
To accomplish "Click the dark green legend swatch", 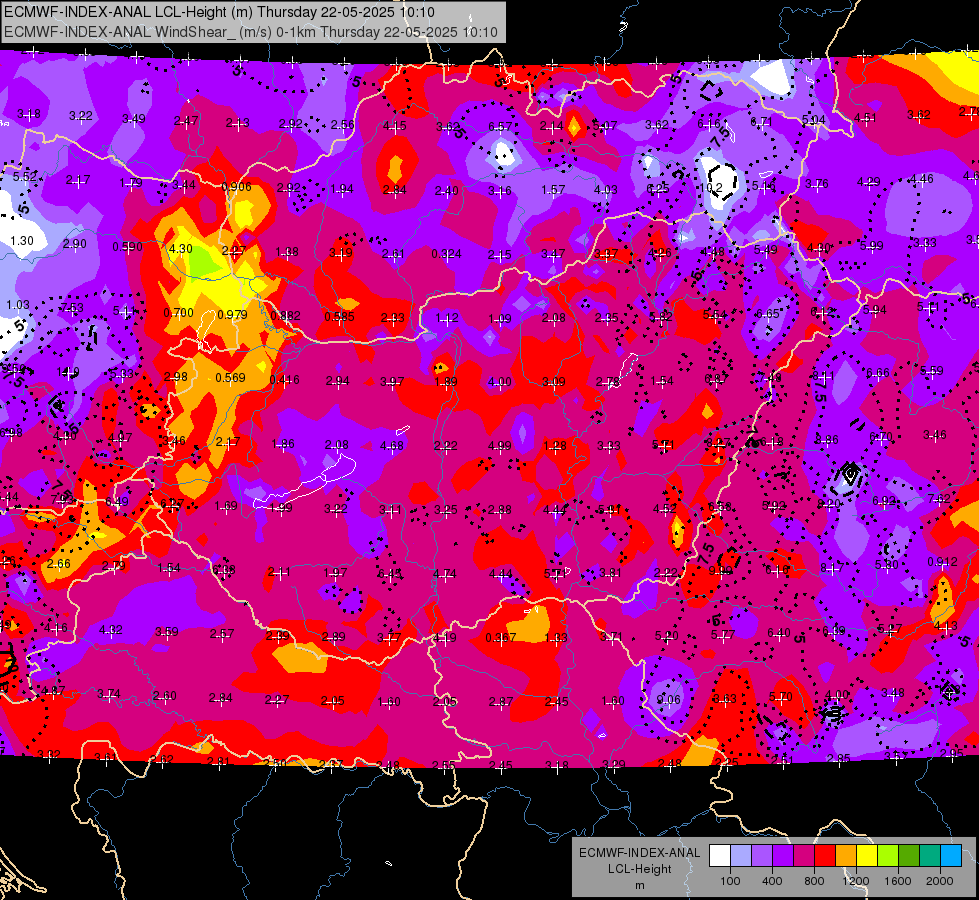I will (x=909, y=856).
